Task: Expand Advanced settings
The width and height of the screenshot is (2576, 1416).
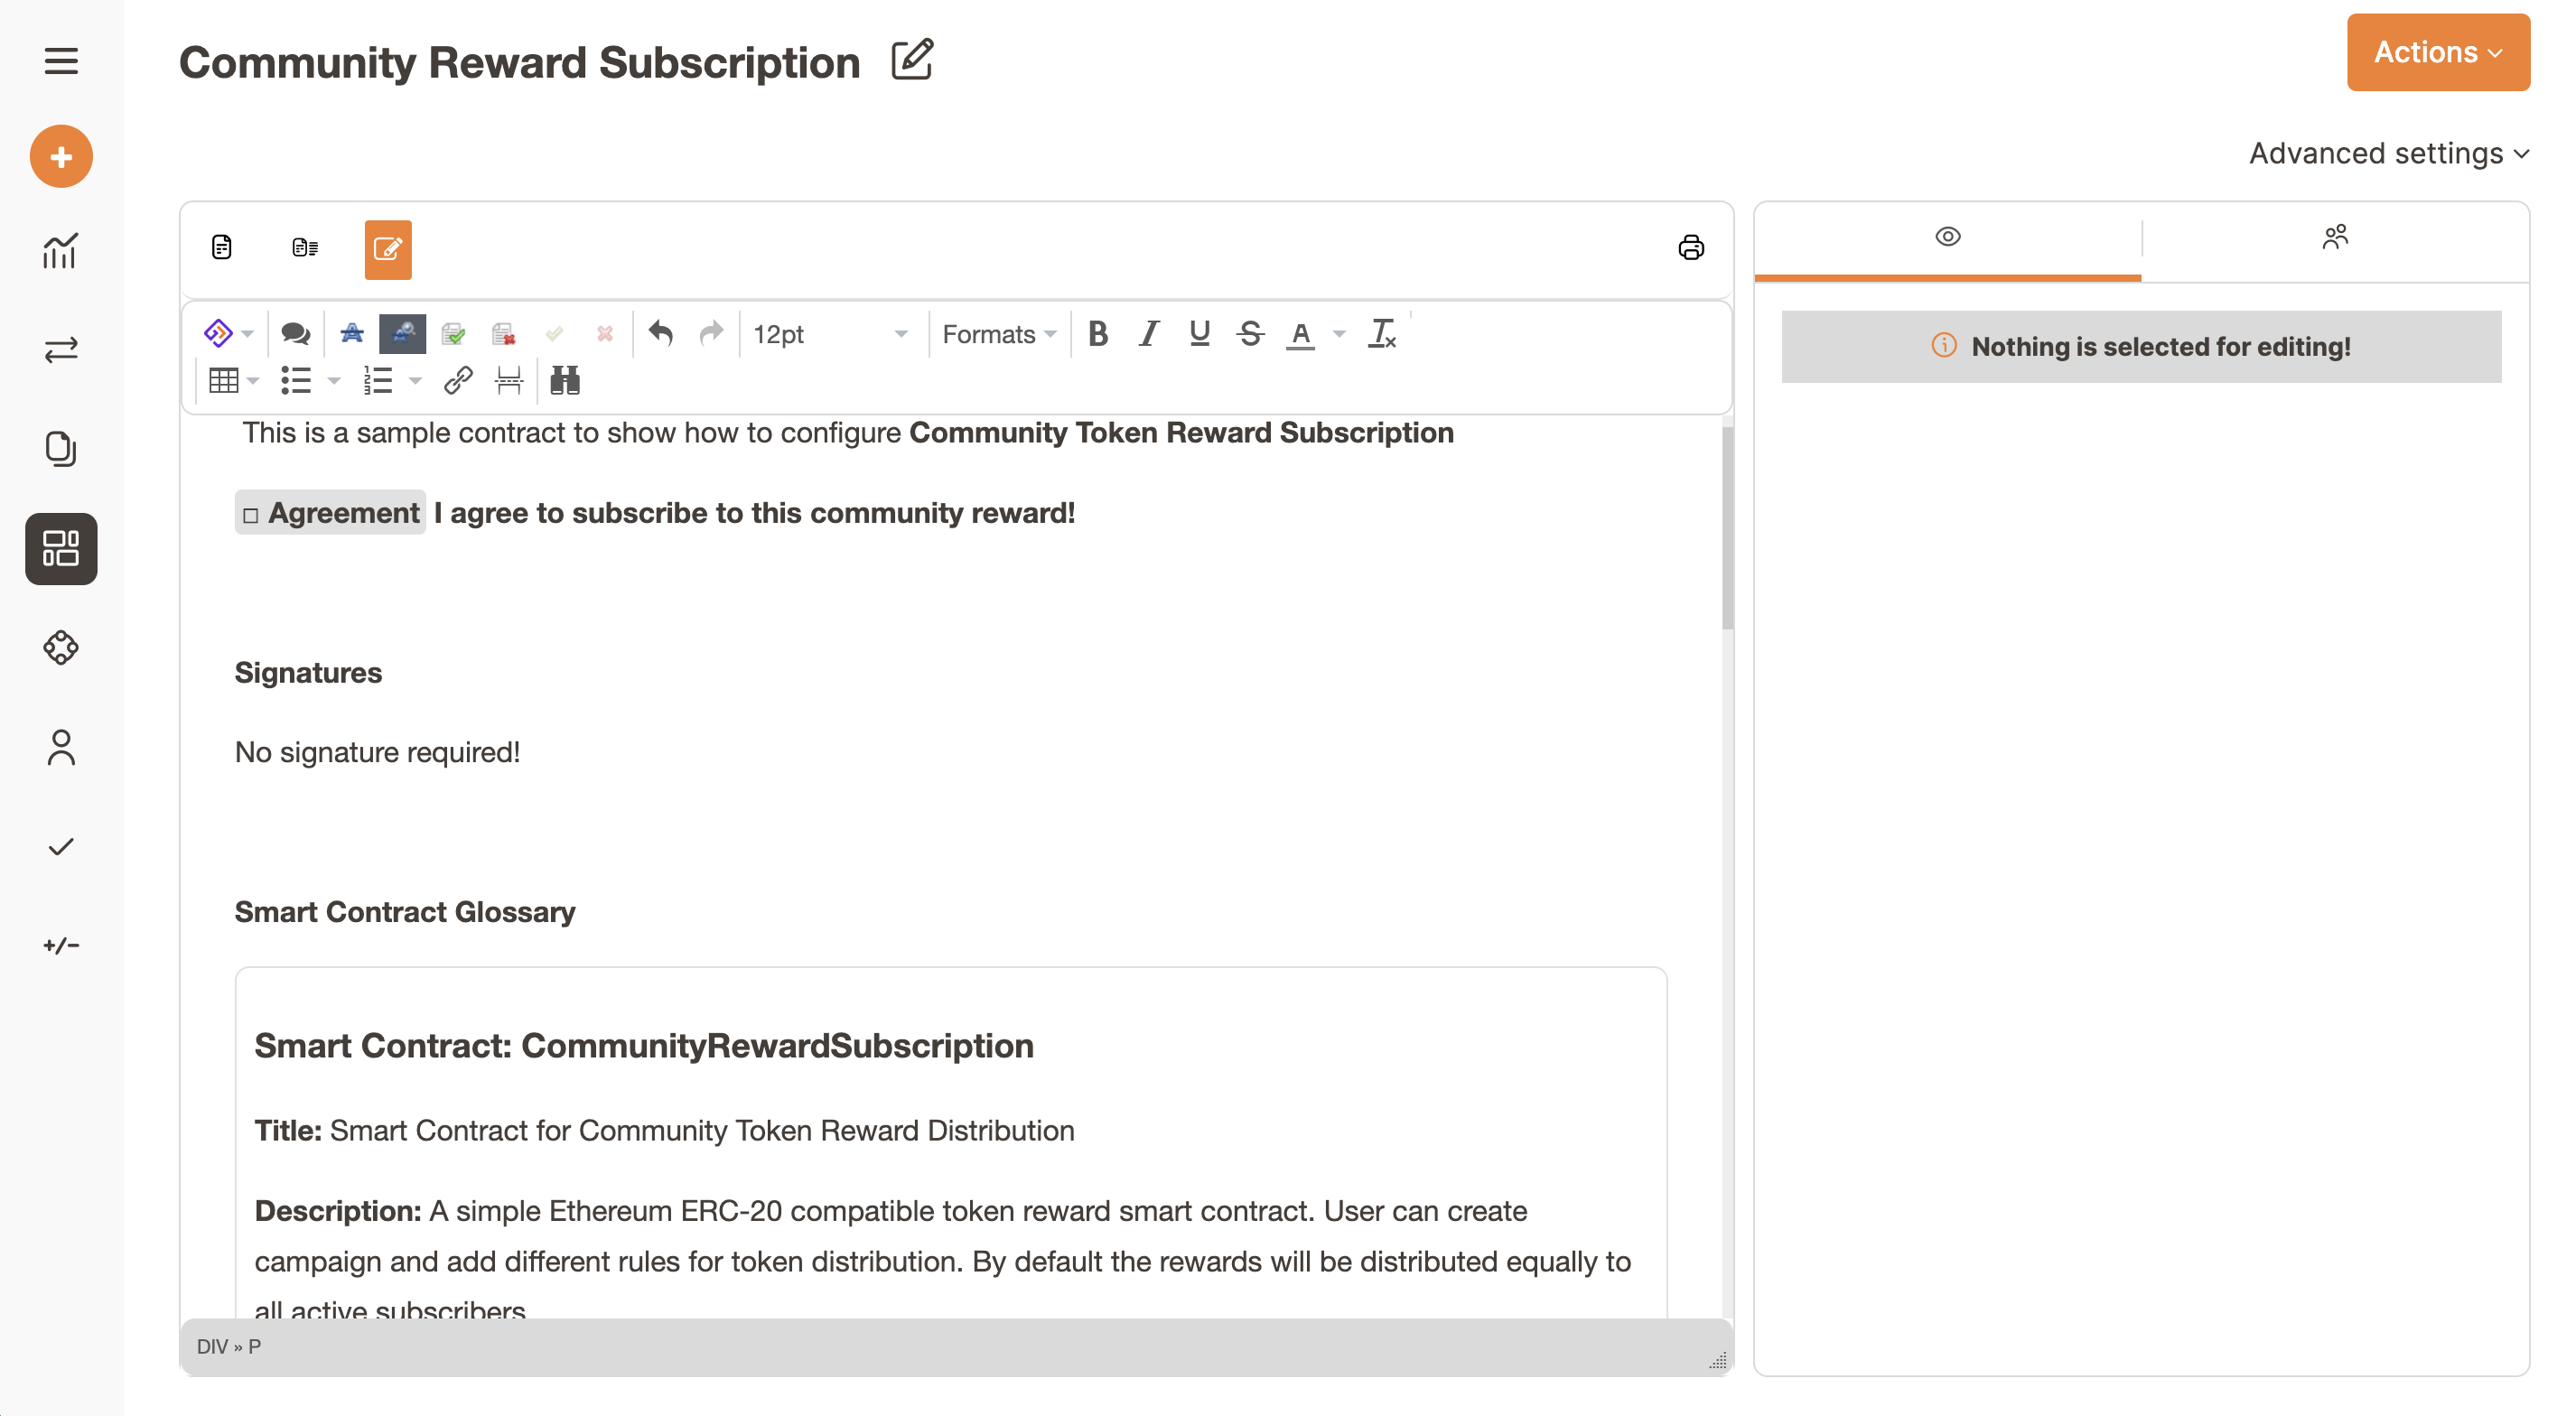Action: click(2388, 153)
